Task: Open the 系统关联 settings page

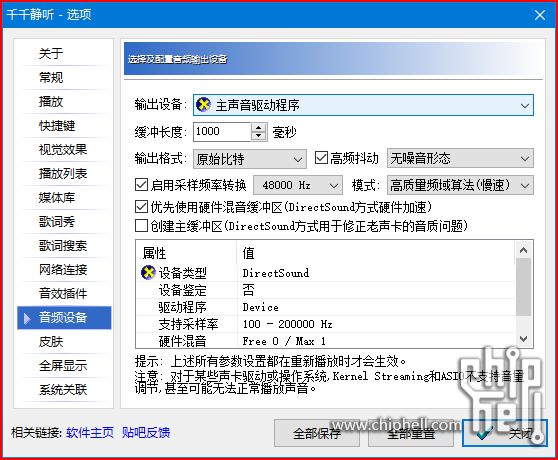Action: coord(64,390)
